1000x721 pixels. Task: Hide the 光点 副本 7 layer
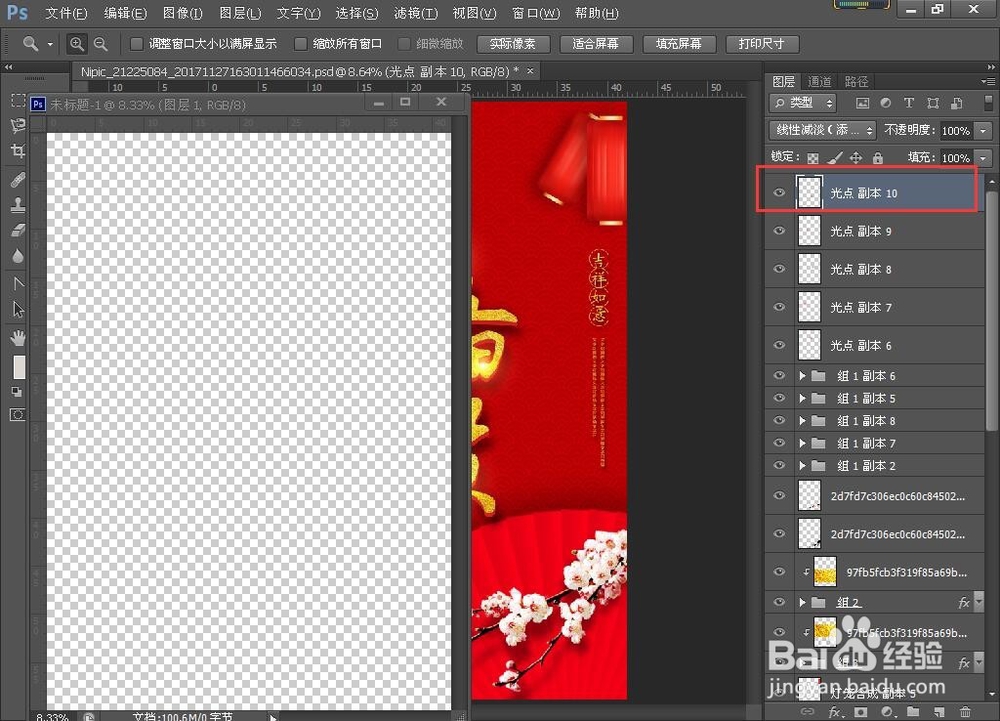click(779, 307)
